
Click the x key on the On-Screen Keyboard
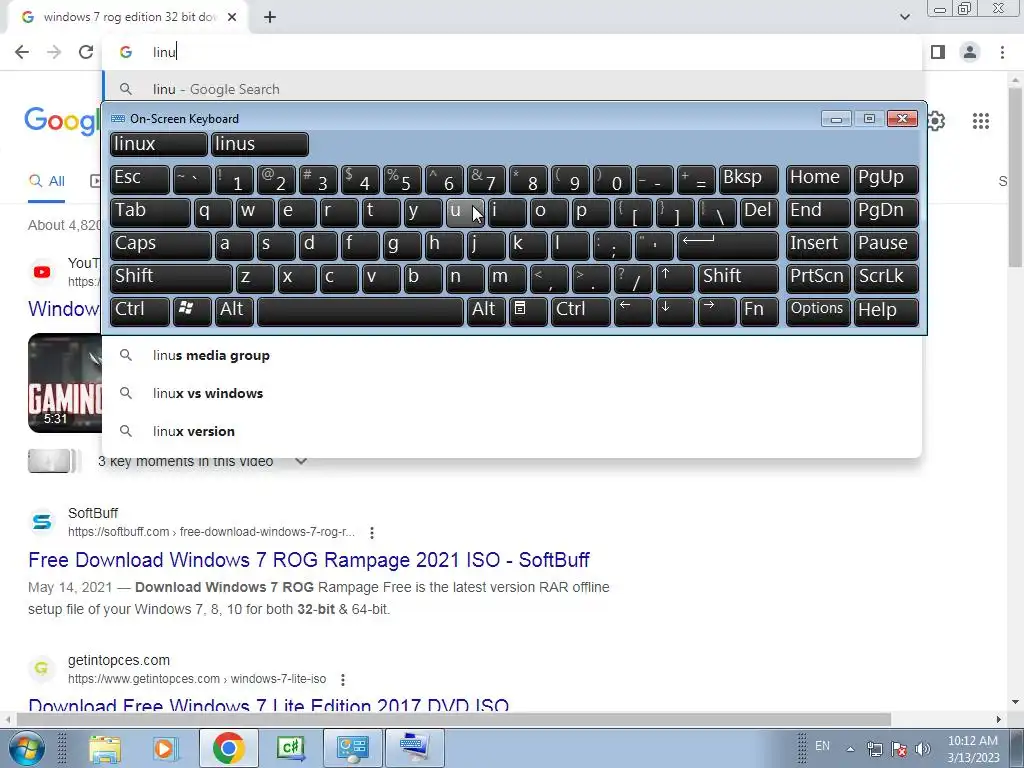297,278
